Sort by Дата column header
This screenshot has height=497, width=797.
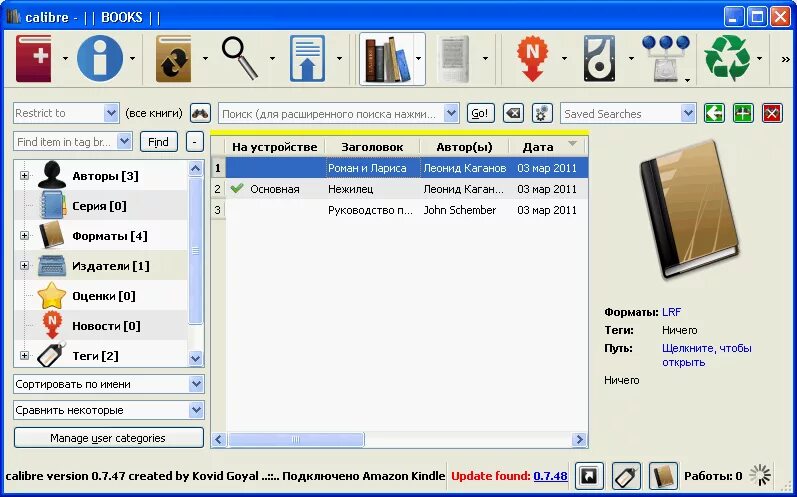coord(547,147)
